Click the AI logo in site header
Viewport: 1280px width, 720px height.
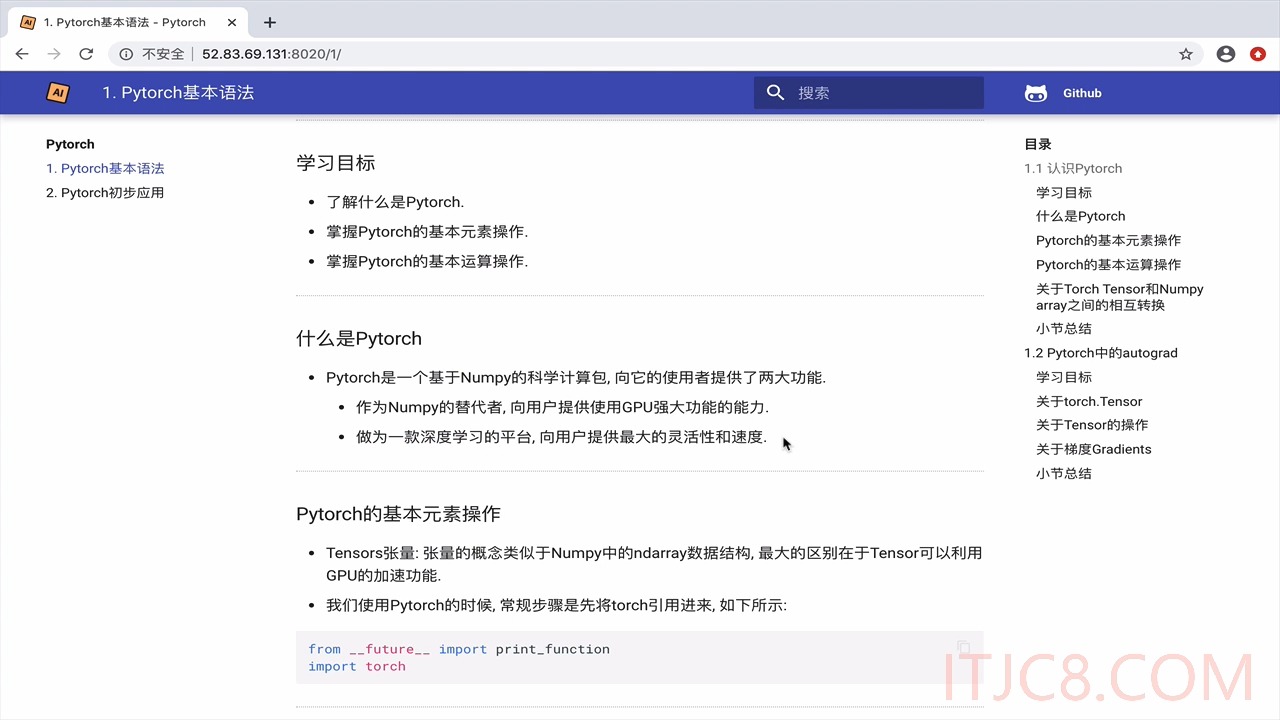(x=58, y=93)
